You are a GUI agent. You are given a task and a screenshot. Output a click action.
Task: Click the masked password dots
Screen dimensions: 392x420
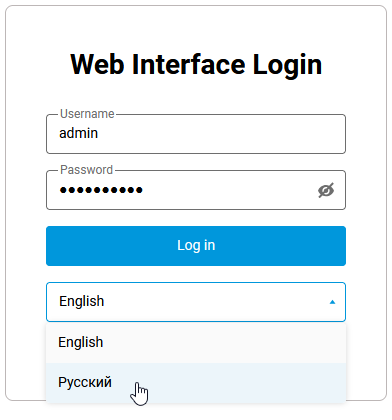101,190
